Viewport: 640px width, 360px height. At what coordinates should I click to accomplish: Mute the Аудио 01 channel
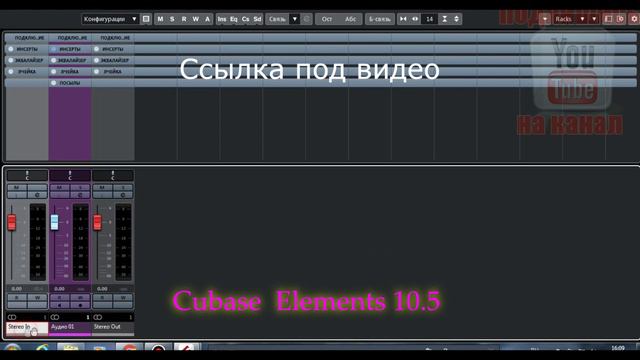tap(60, 187)
